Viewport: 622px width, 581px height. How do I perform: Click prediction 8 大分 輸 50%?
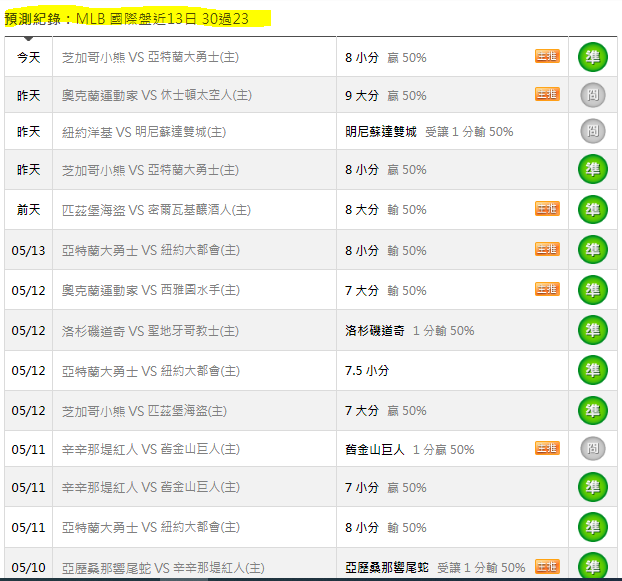[386, 210]
